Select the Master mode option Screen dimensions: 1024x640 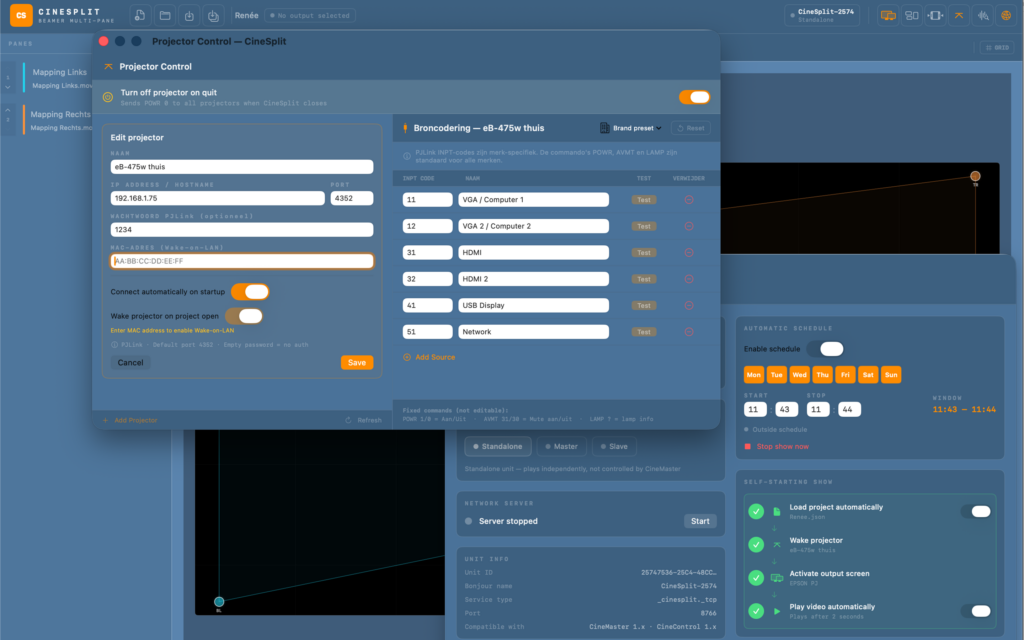pos(562,447)
